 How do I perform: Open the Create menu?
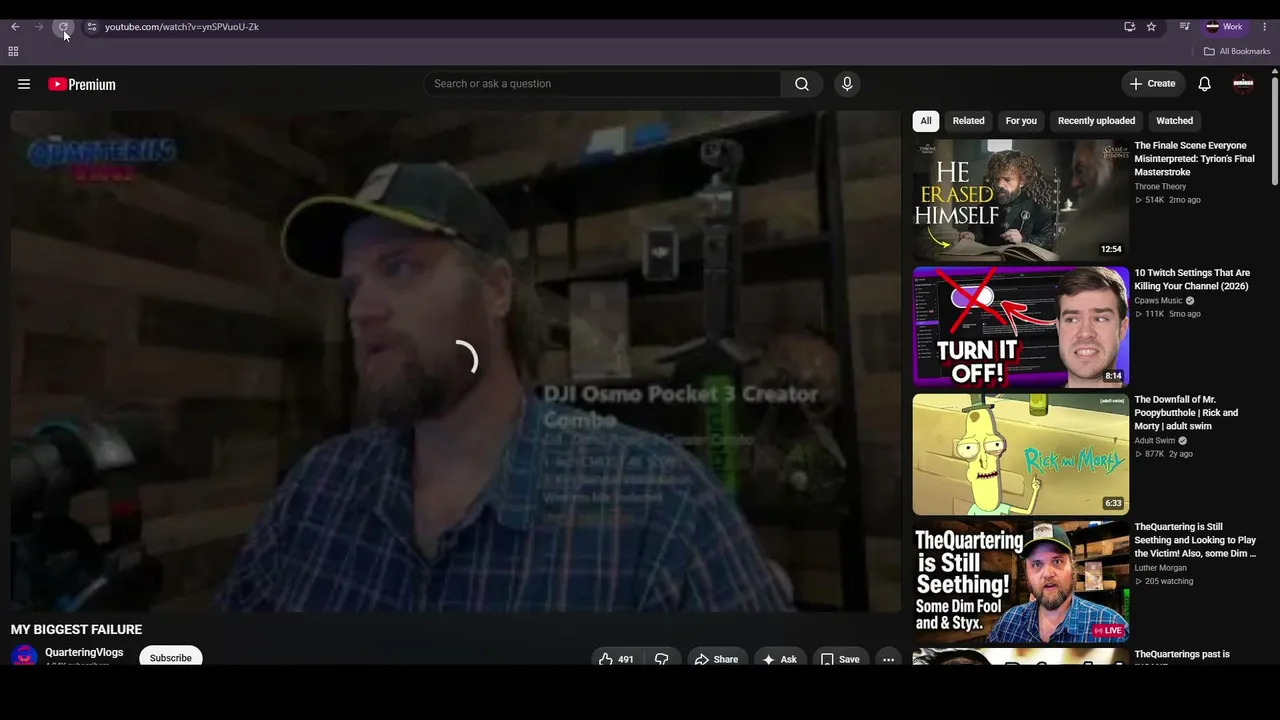coord(1153,84)
